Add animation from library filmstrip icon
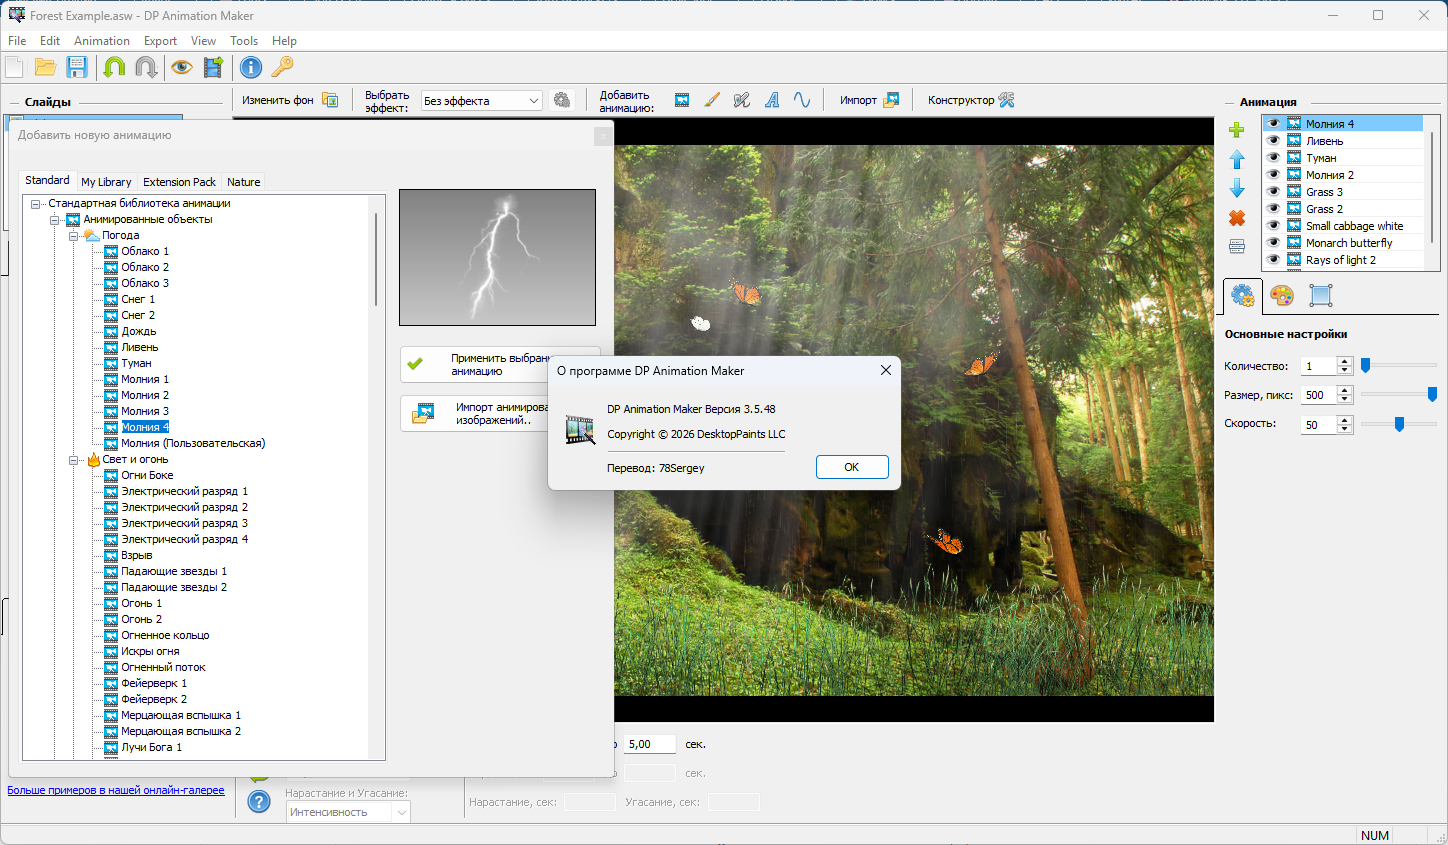Viewport: 1448px width, 845px height. (x=682, y=100)
